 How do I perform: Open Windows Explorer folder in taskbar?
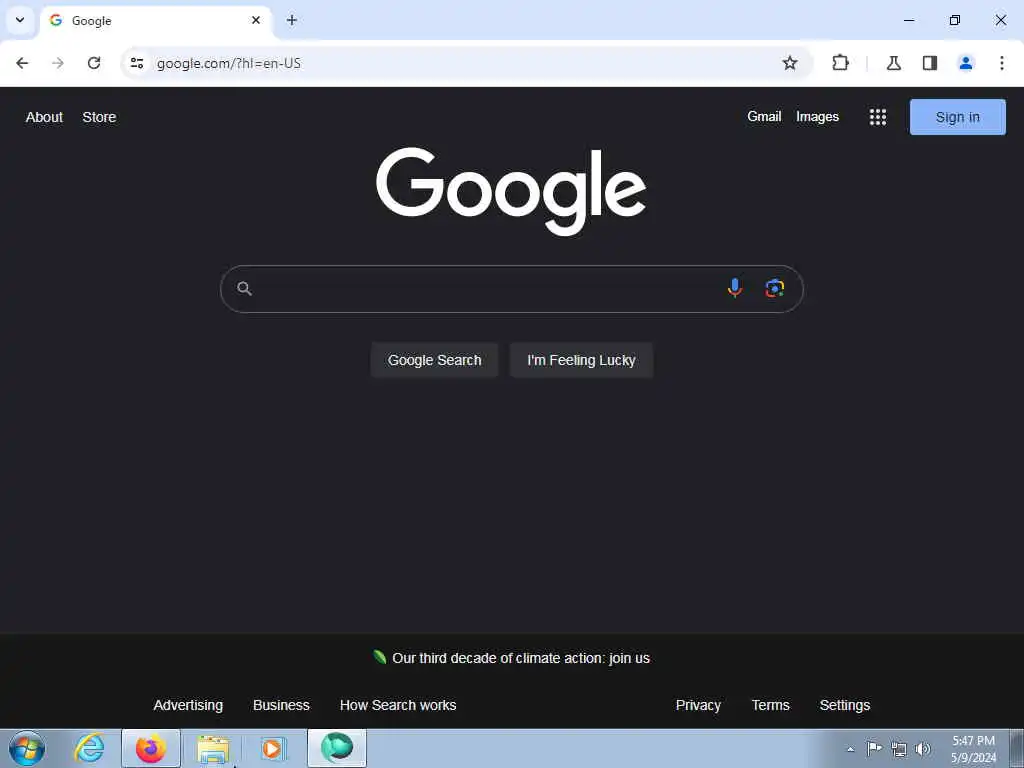coord(213,748)
